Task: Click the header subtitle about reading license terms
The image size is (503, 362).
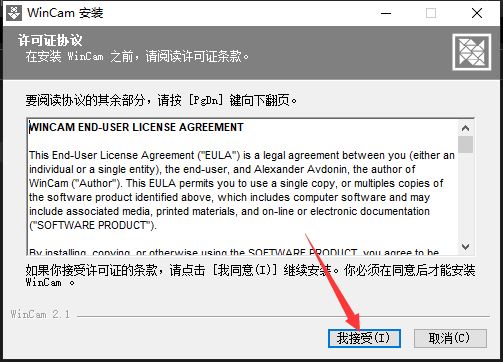Action: coord(137,56)
